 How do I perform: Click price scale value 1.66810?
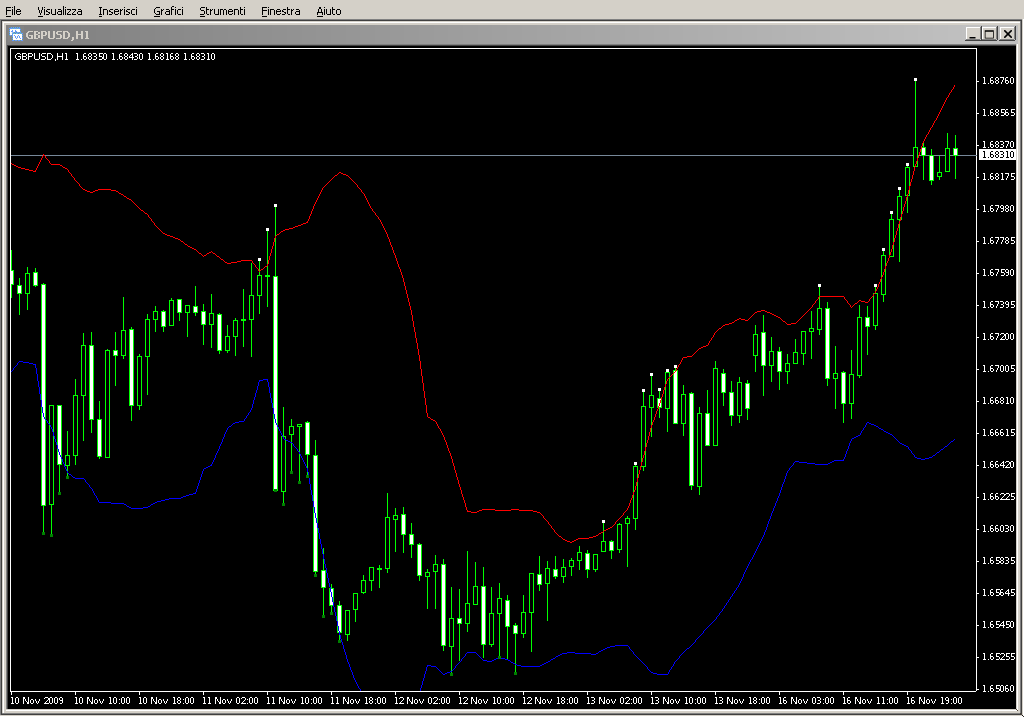tap(999, 401)
